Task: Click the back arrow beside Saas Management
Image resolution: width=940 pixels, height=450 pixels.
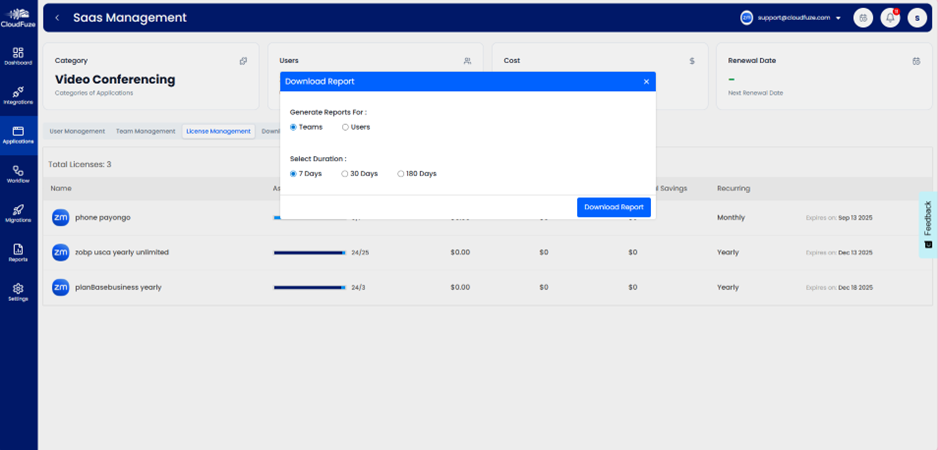Action: tap(58, 18)
